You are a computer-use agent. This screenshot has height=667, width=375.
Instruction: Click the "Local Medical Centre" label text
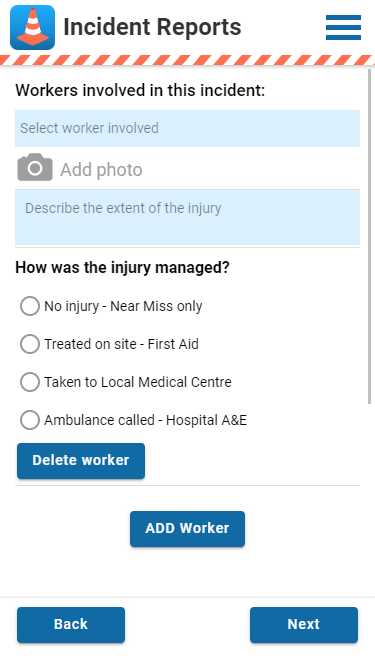tap(166, 382)
